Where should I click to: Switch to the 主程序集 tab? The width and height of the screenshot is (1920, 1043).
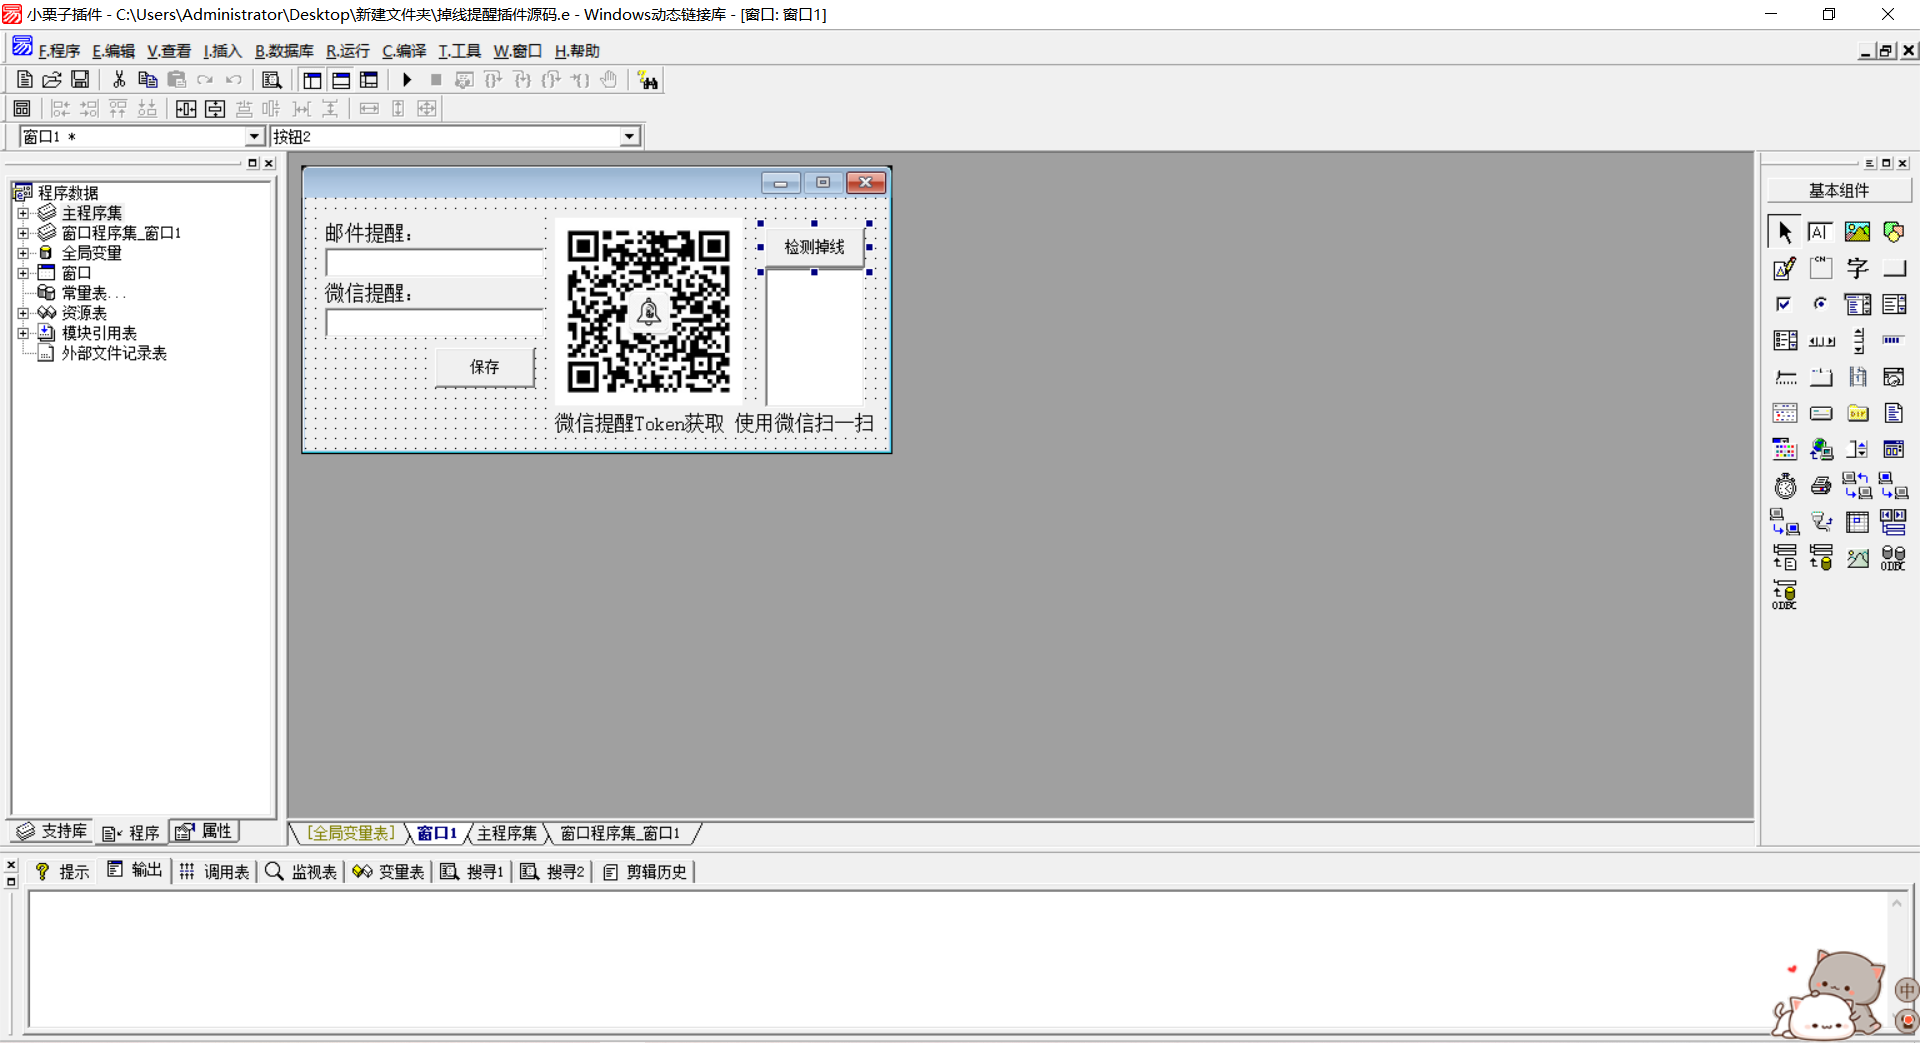[507, 833]
